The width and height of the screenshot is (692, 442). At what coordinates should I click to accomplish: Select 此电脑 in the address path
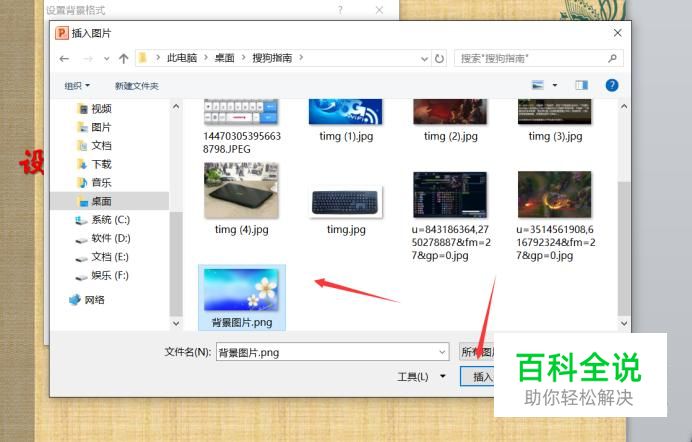click(x=181, y=58)
